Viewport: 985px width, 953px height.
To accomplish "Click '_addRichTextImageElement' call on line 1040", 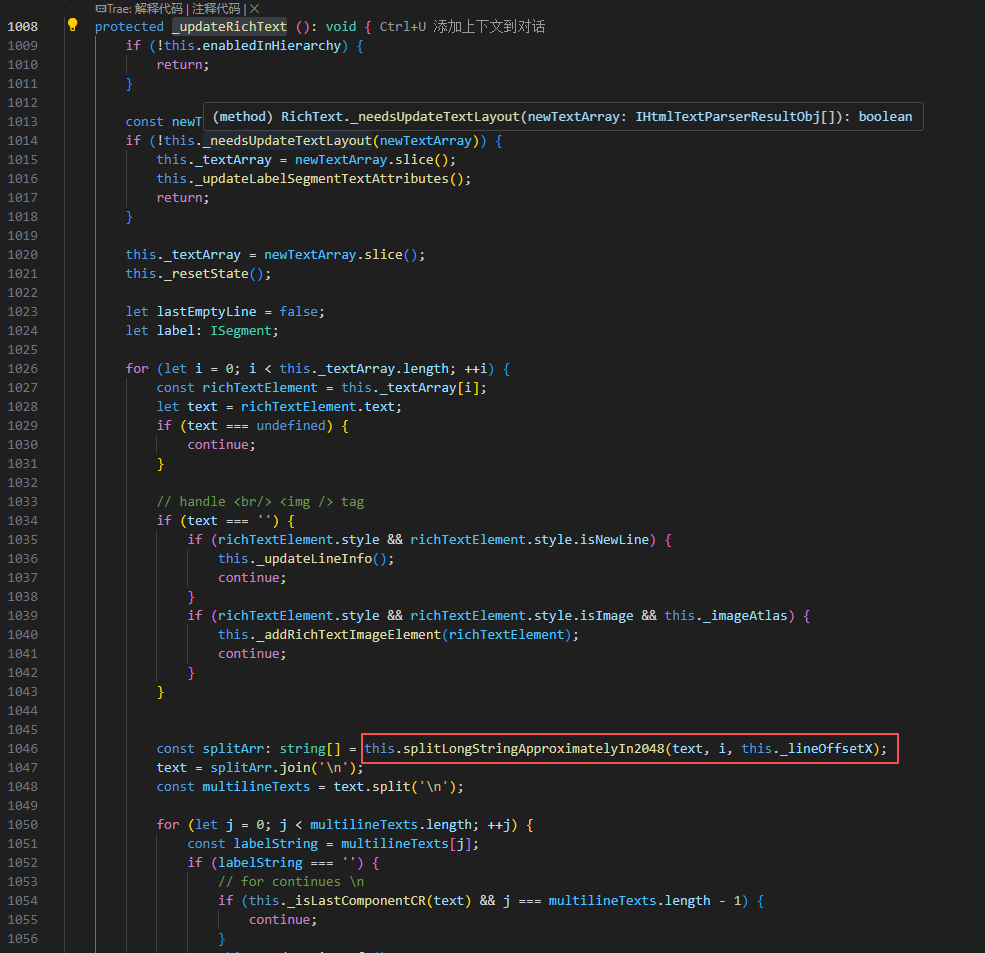I will 349,634.
